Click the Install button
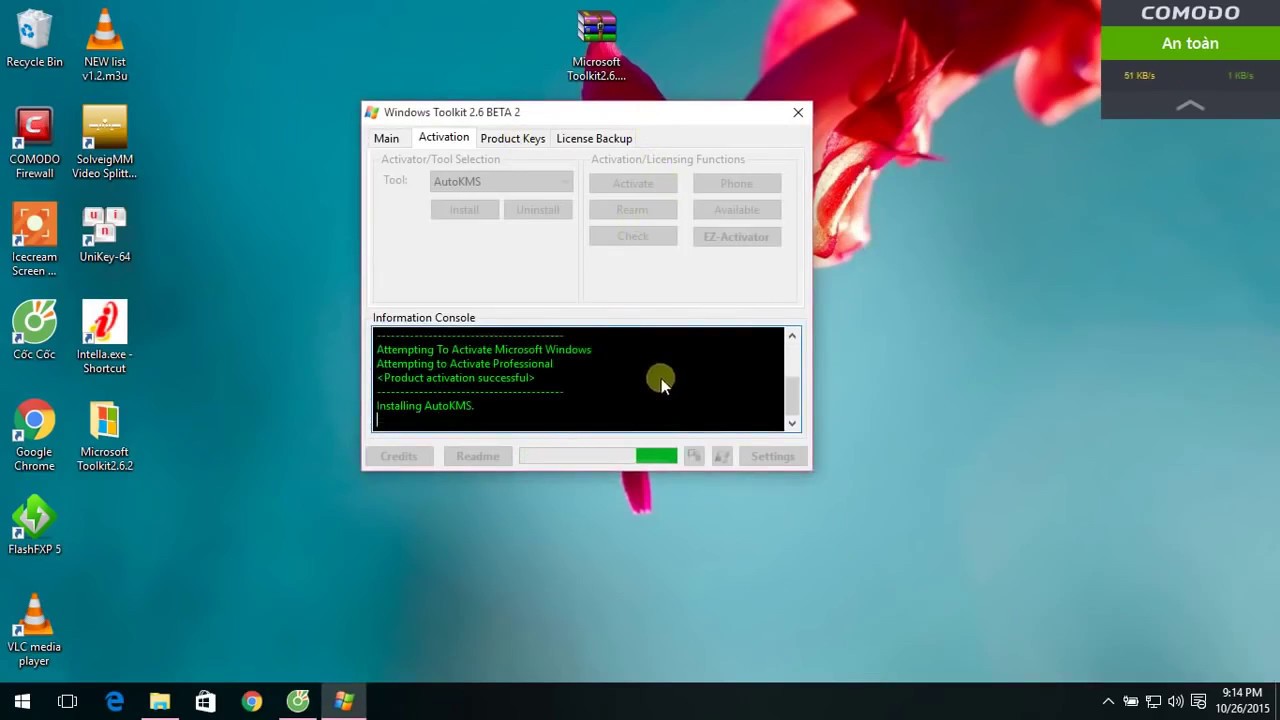1280x720 pixels. click(x=465, y=210)
